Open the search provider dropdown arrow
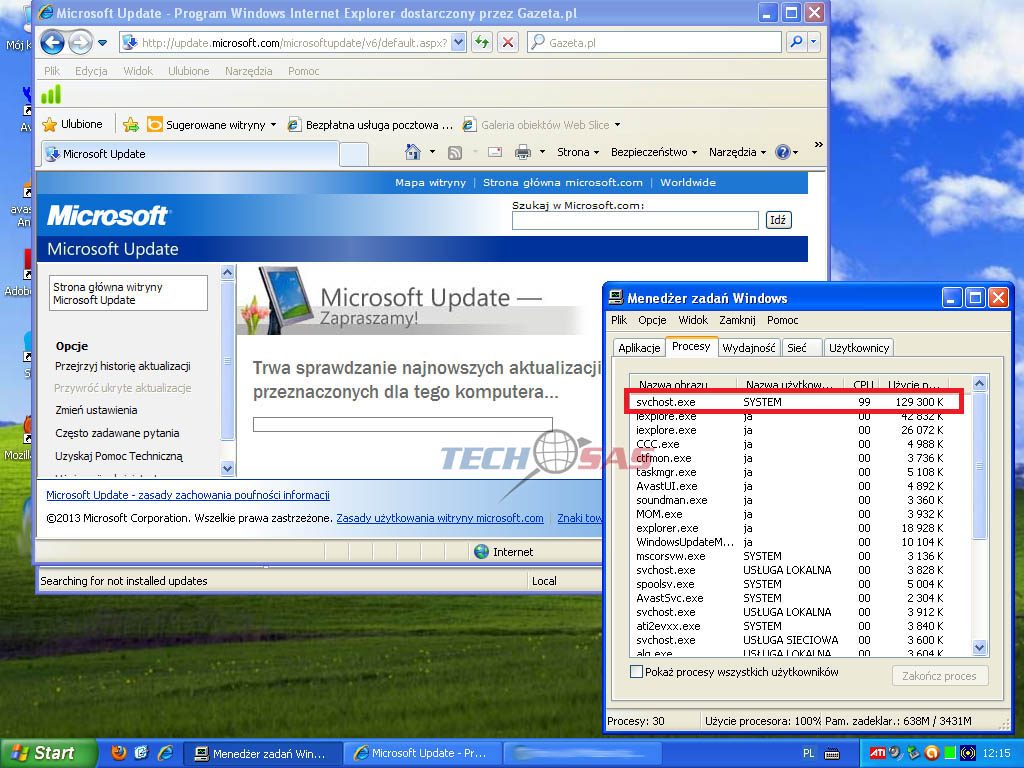Viewport: 1024px width, 768px height. (813, 42)
